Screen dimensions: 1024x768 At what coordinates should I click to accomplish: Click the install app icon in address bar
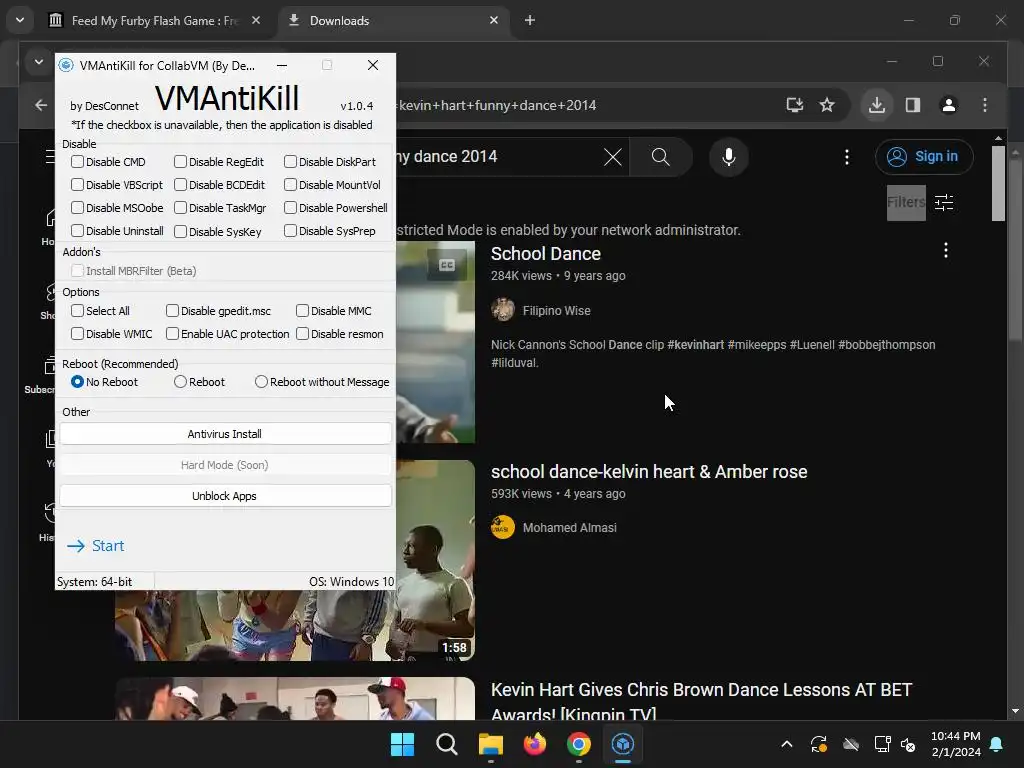(794, 105)
